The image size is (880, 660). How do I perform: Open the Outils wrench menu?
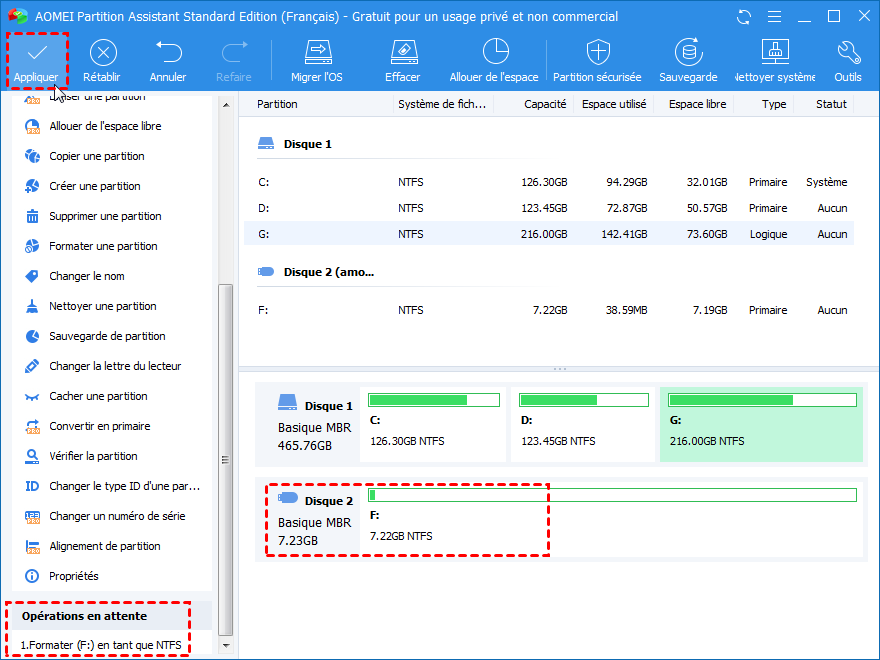click(x=848, y=59)
